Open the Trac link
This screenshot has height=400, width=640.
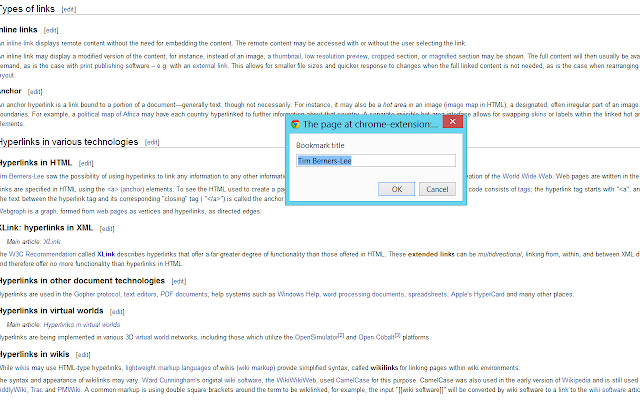36,390
